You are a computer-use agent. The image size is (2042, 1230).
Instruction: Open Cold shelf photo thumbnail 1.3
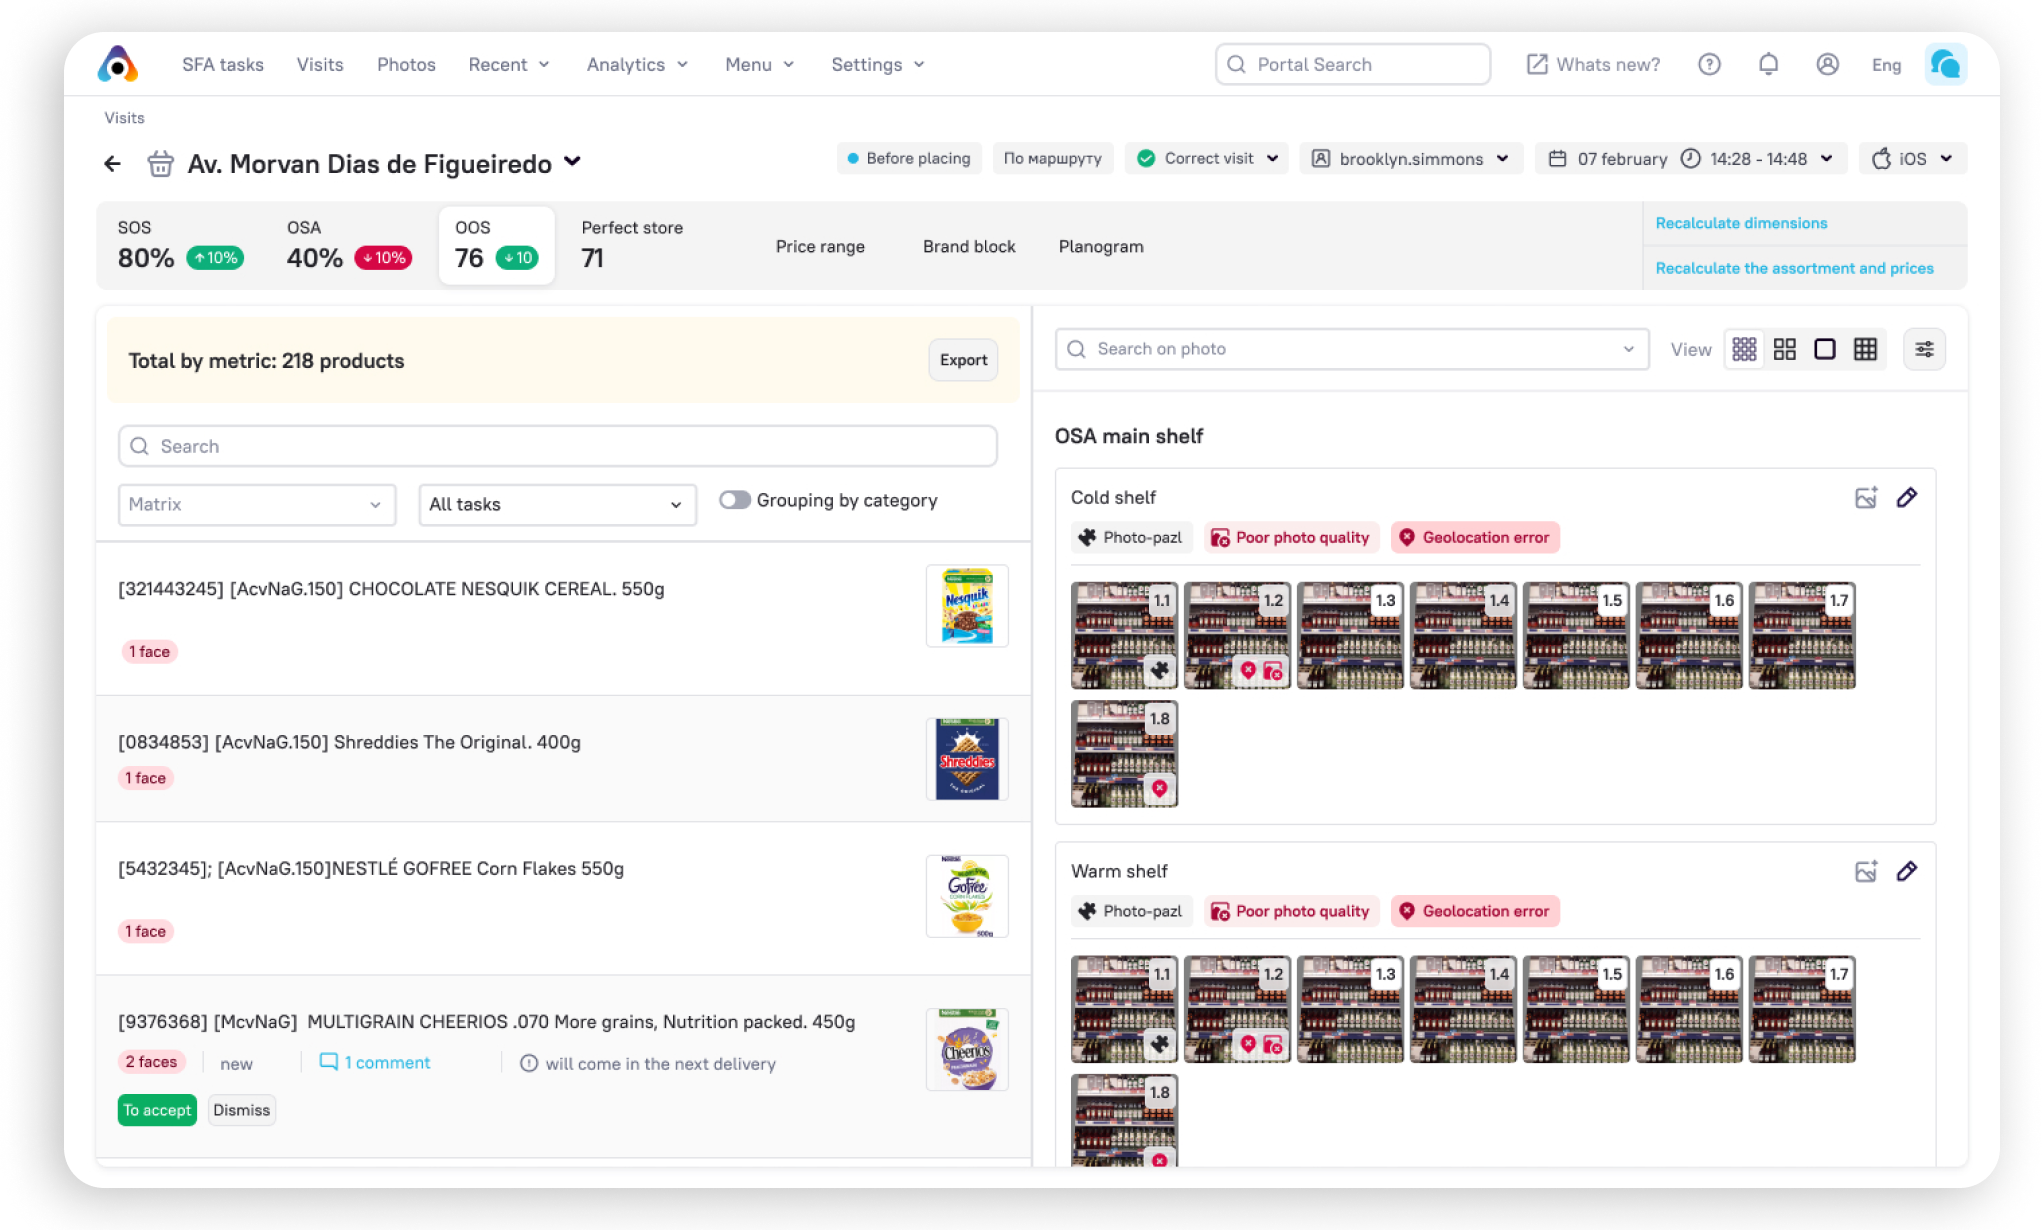(1350, 636)
